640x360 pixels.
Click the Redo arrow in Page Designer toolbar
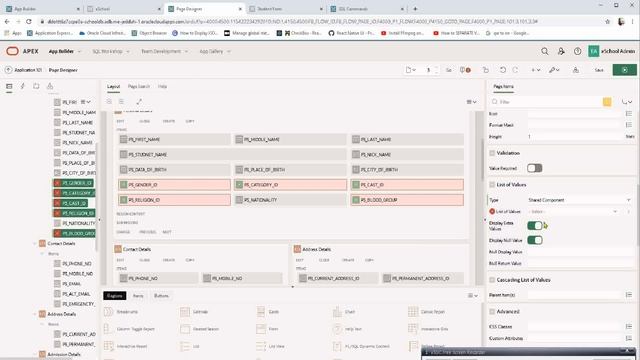tap(516, 70)
